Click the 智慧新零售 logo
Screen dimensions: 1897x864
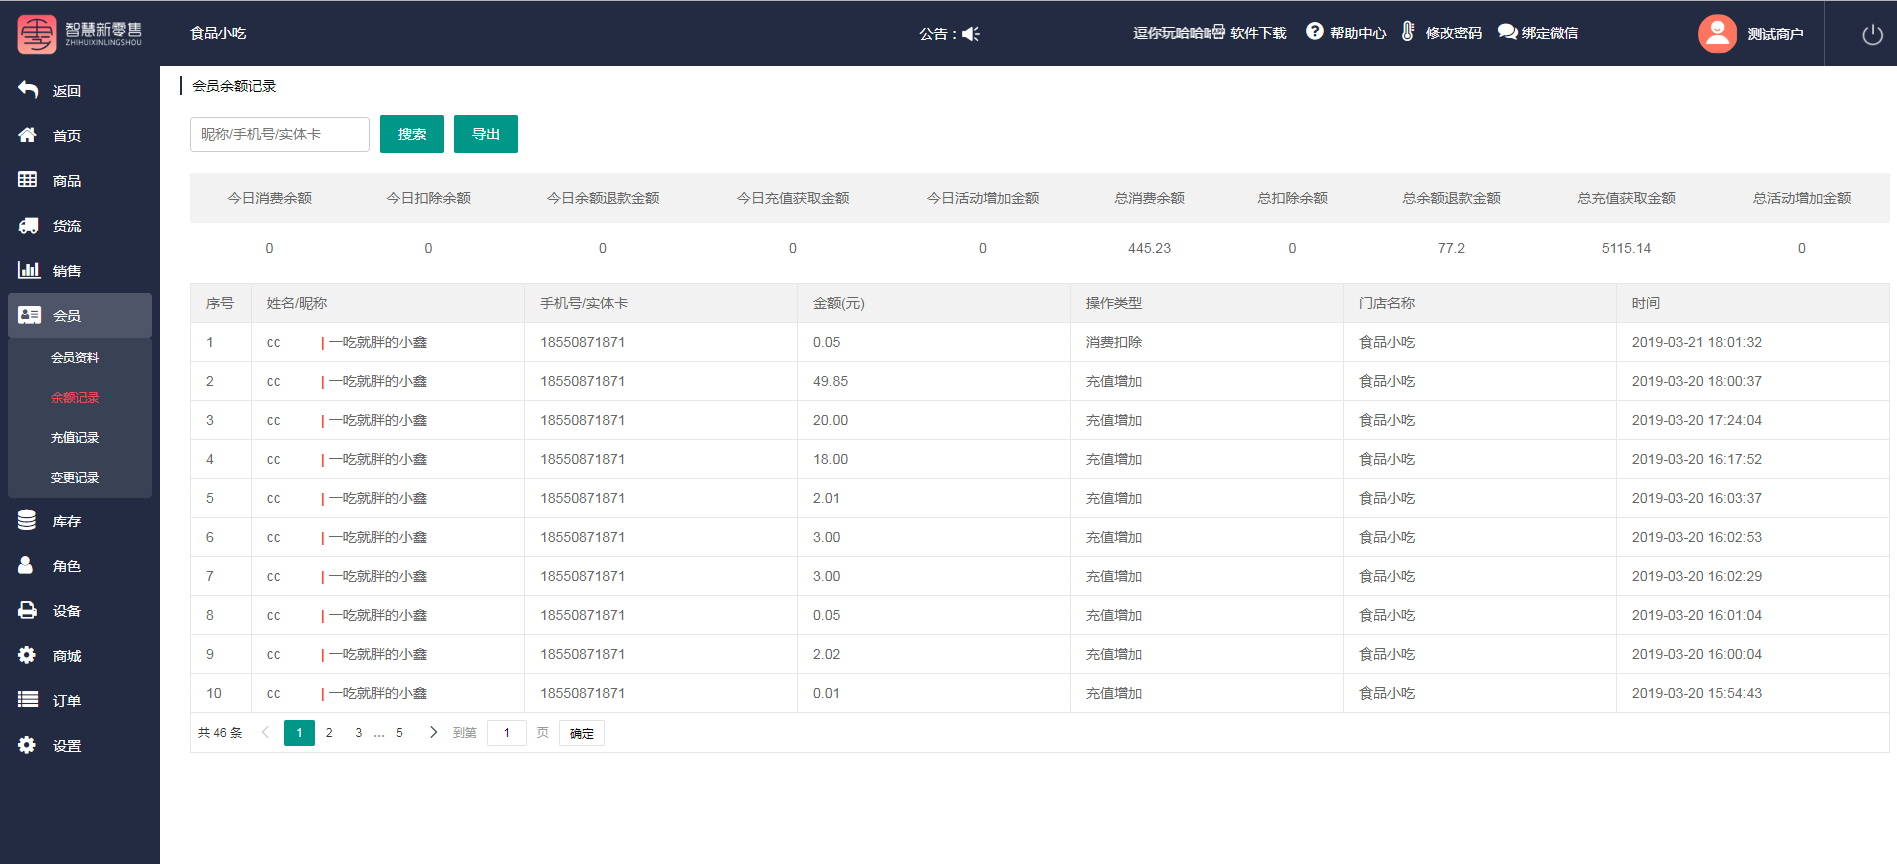80,34
